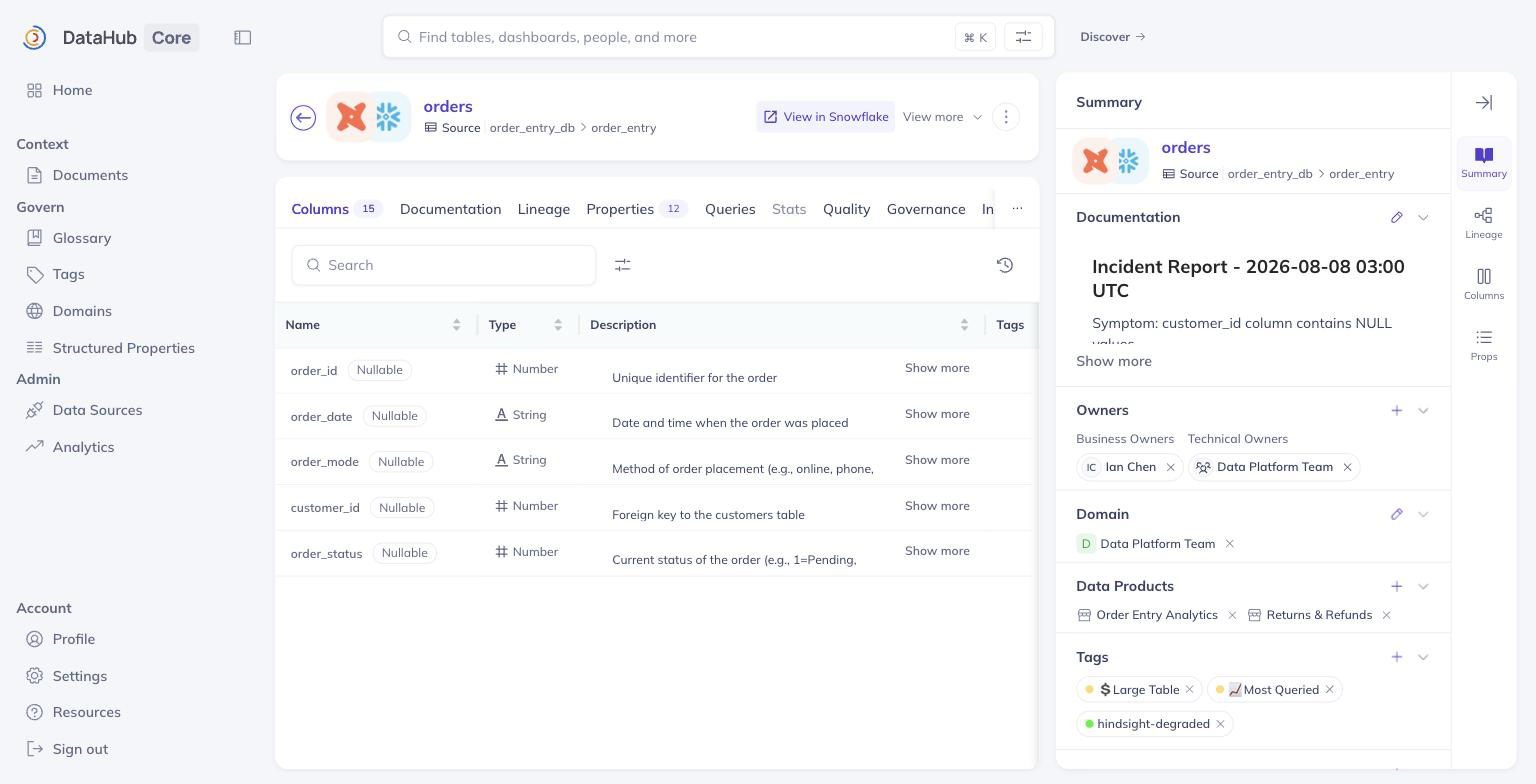Viewport: 1536px width, 784px height.
Task: Switch to the Lineage tab
Action: (544, 209)
